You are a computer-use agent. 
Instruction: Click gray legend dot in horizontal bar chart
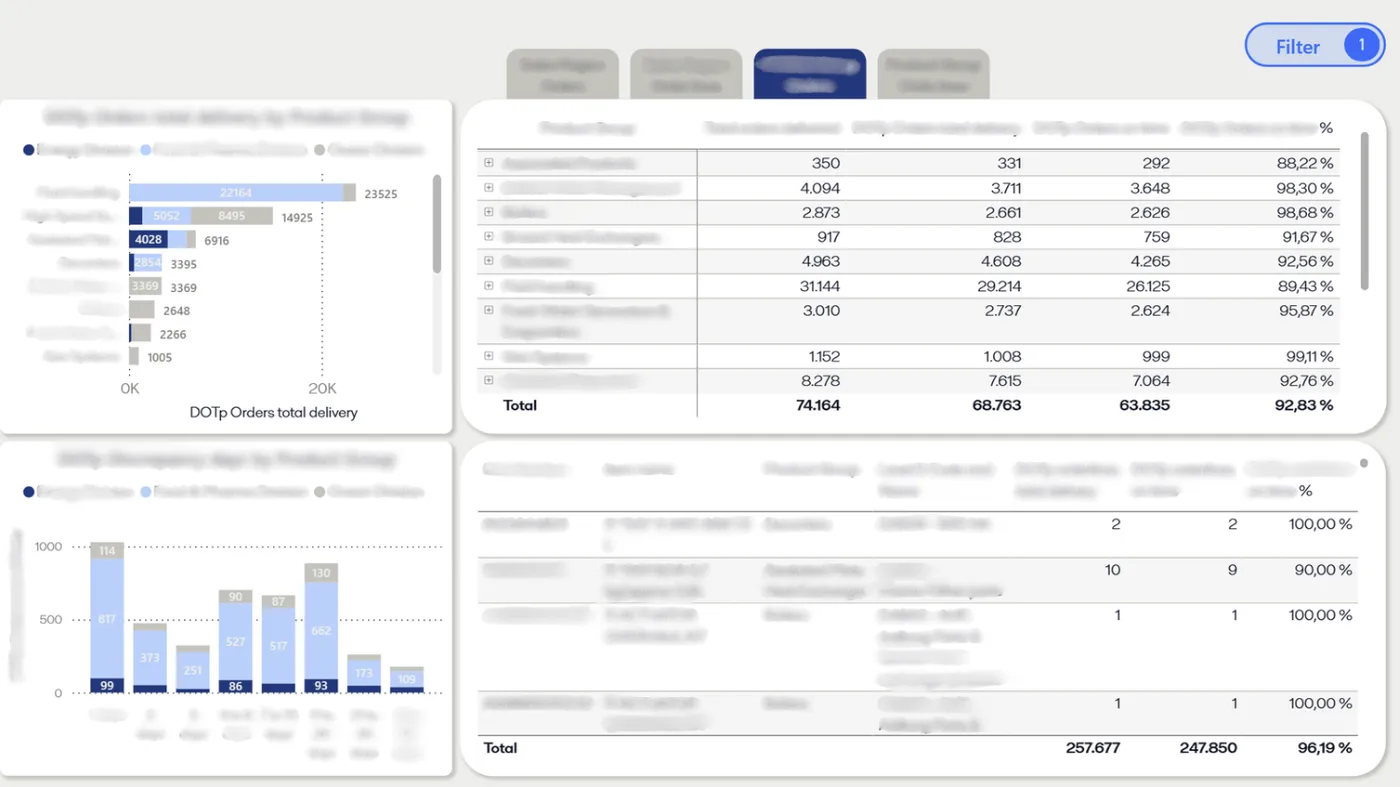tap(319, 150)
